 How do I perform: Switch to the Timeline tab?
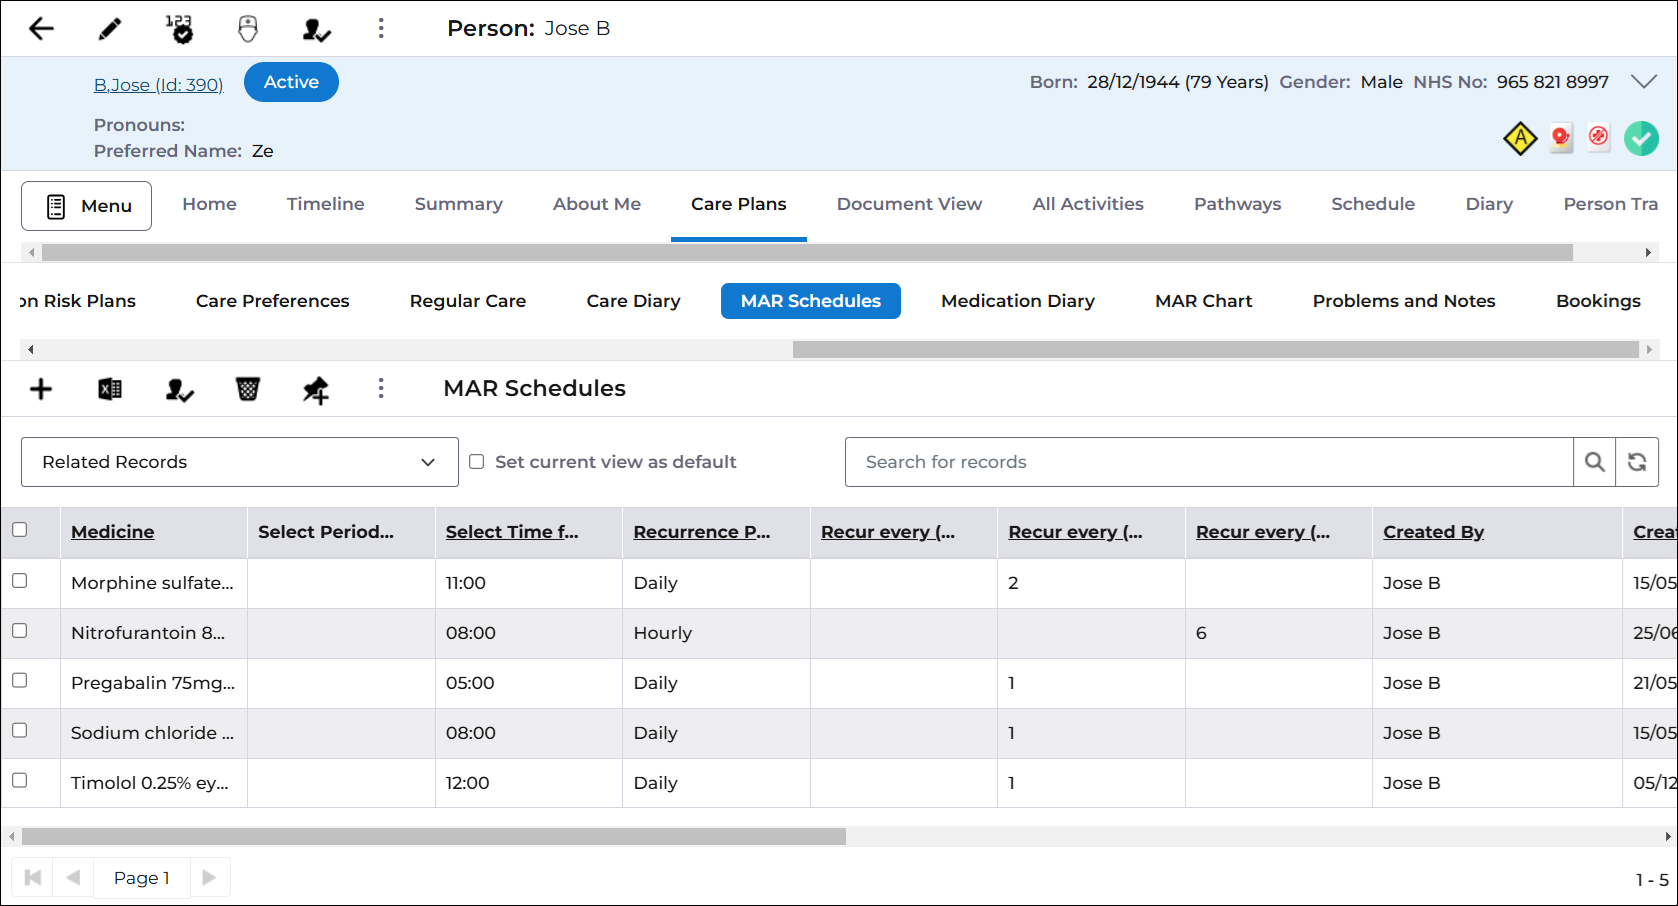(325, 204)
